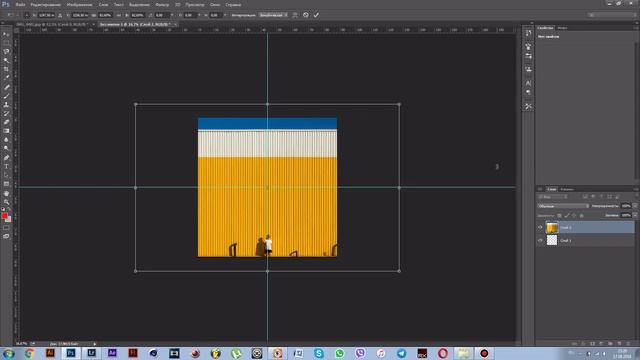This screenshot has width=640, height=360.
Task: Select the foreground red color swatch
Action: [4, 216]
